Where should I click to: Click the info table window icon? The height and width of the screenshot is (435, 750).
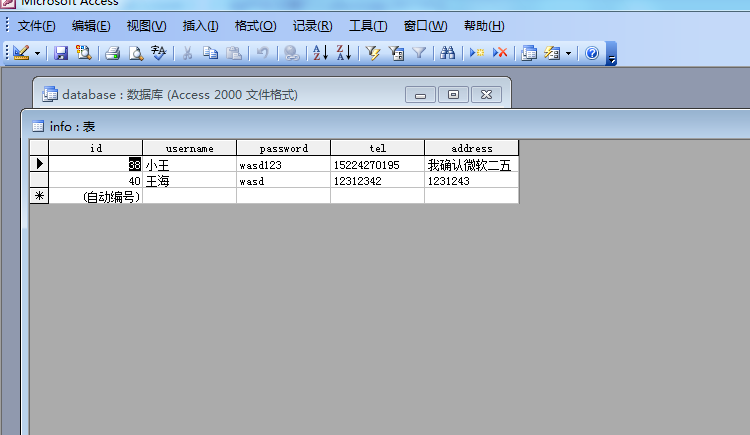tap(38, 126)
